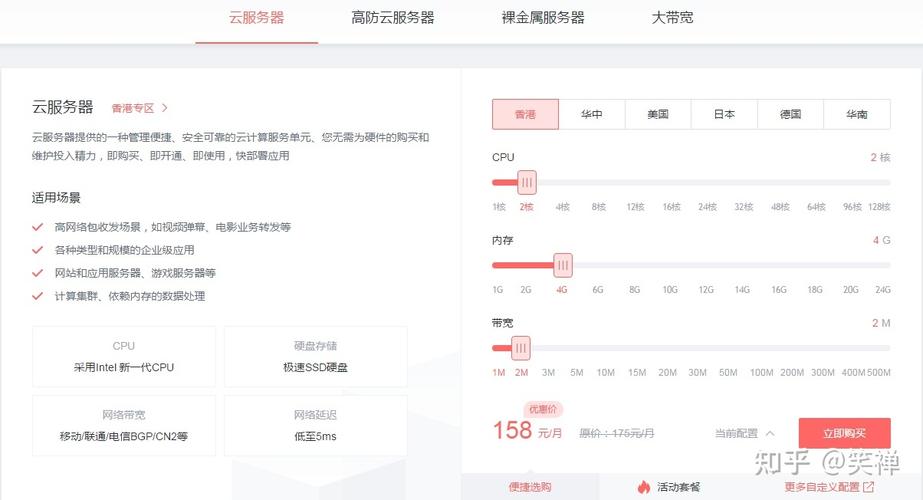923x500 pixels.
Task: Set memory to 1G
Action: point(497,290)
